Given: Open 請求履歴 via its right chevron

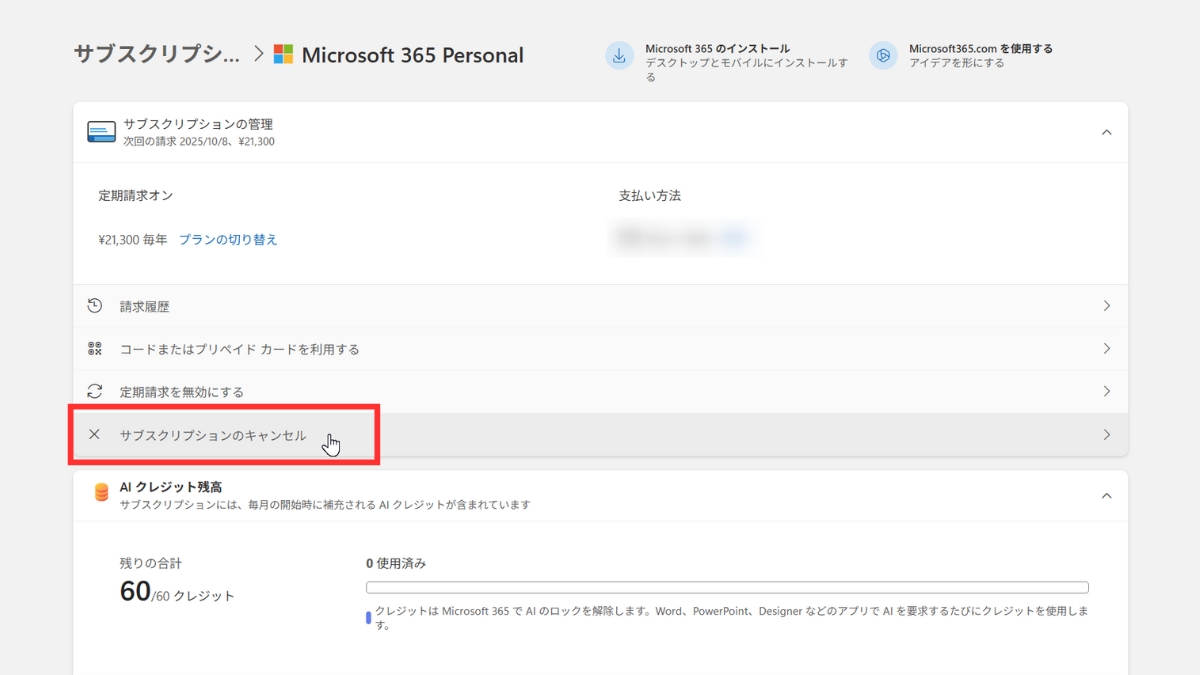Looking at the screenshot, I should pyautogui.click(x=1106, y=306).
